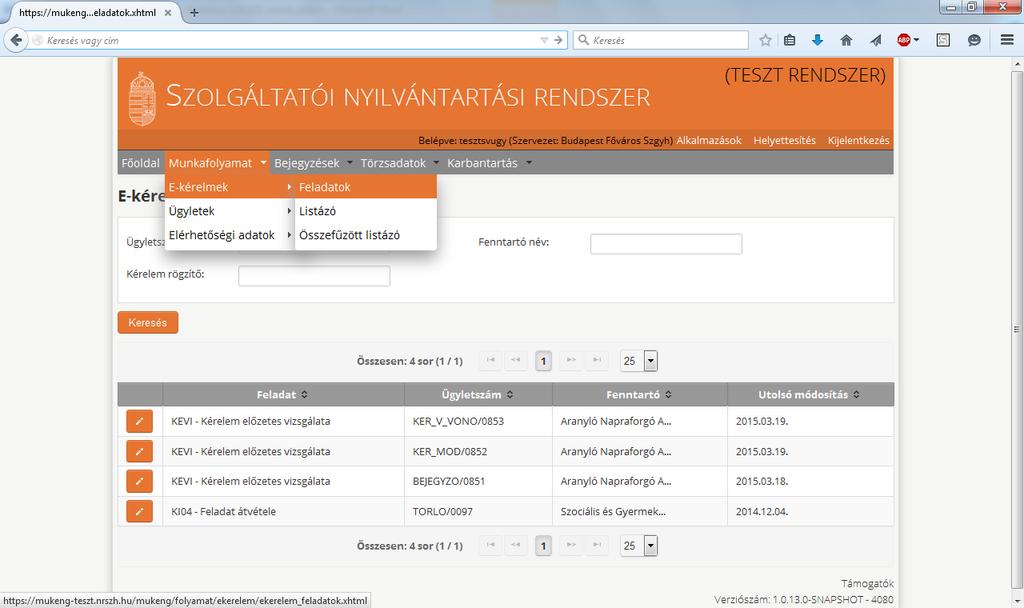Click Kijelentkezés to log out
1024x608 pixels.
coord(858,140)
